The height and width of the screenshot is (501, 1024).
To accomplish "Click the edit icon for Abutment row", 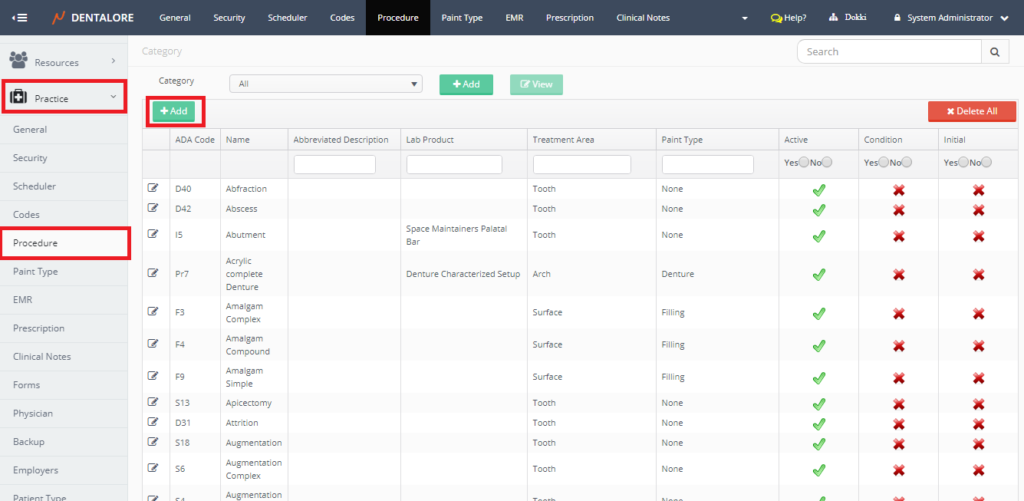I will click(x=153, y=234).
